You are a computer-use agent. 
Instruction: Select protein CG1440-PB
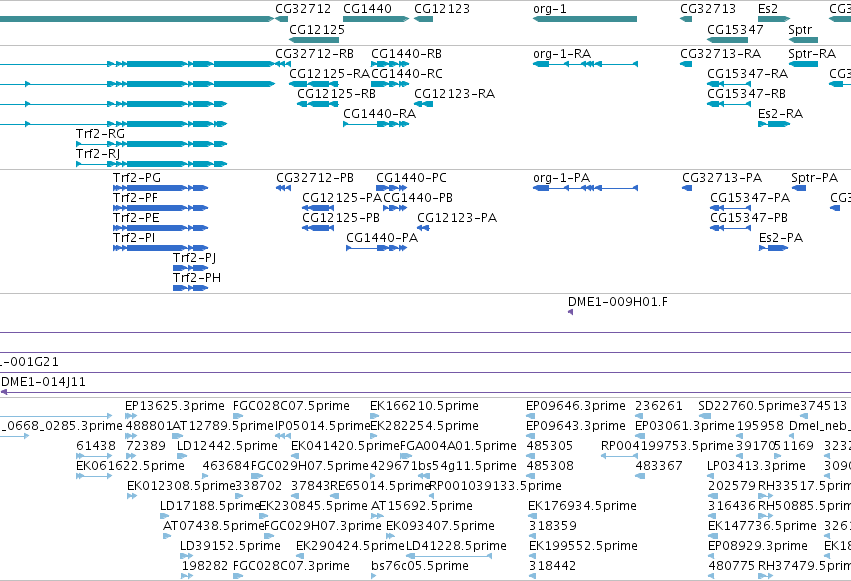[x=418, y=198]
